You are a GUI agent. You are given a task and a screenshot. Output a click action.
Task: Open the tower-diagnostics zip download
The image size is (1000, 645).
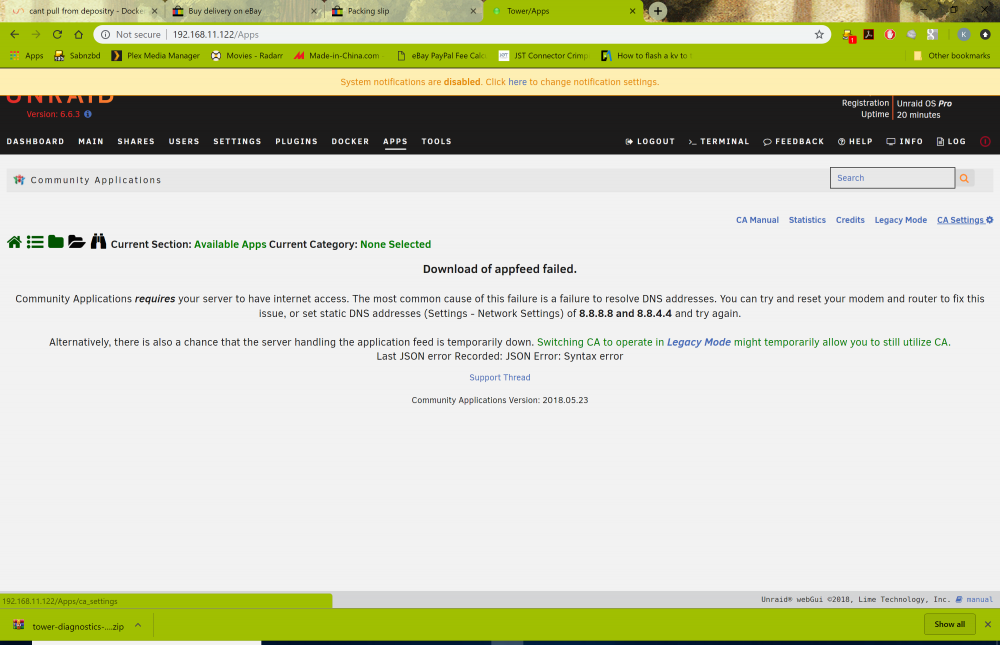69,626
